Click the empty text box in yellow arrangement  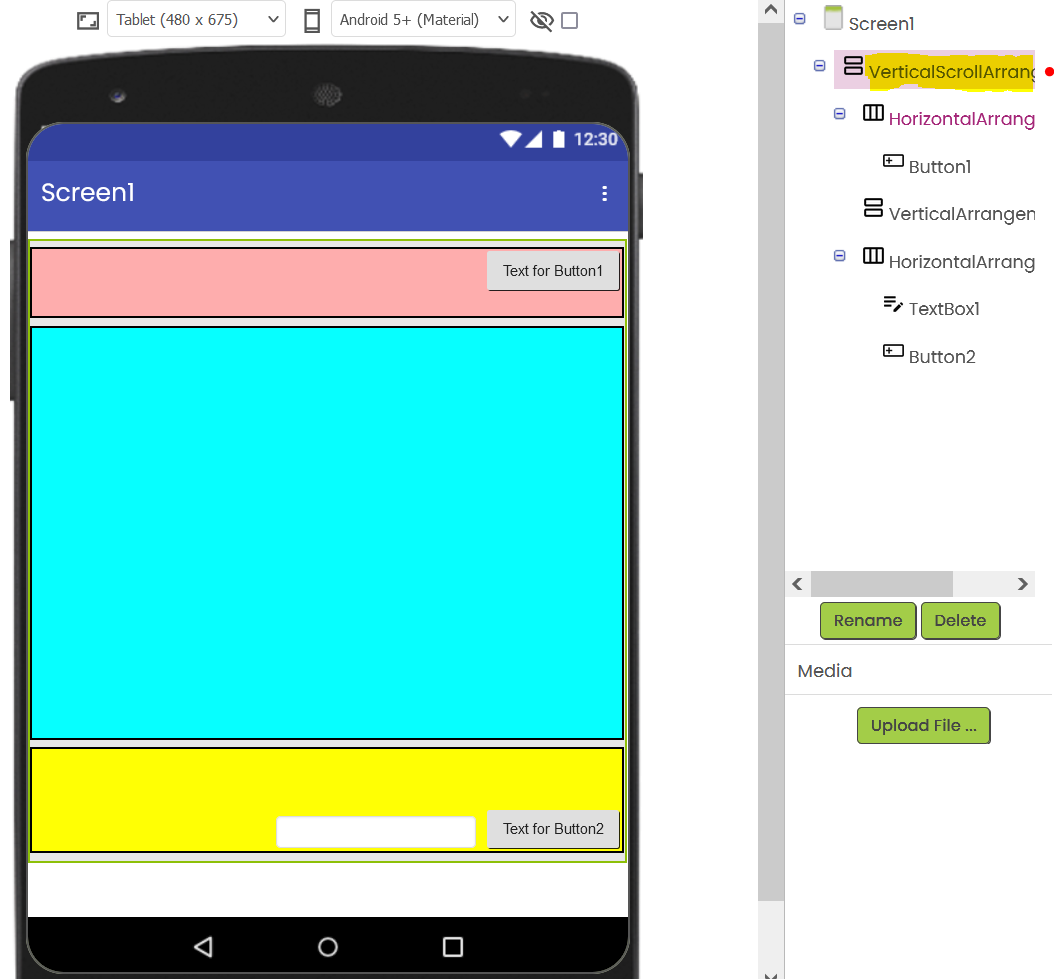(x=376, y=832)
